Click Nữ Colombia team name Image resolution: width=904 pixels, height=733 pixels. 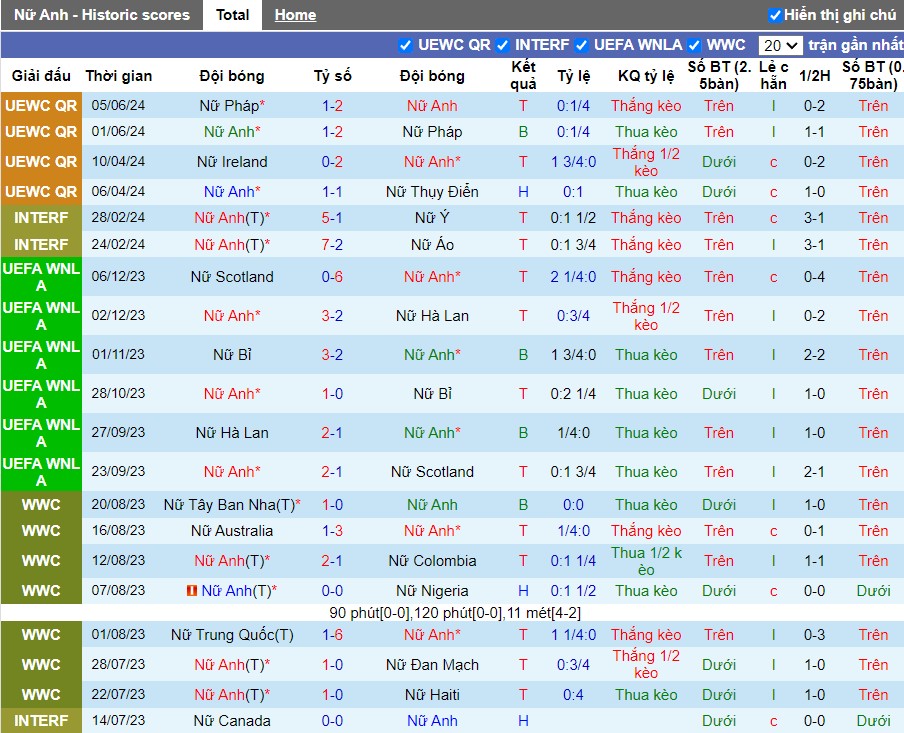[432, 561]
